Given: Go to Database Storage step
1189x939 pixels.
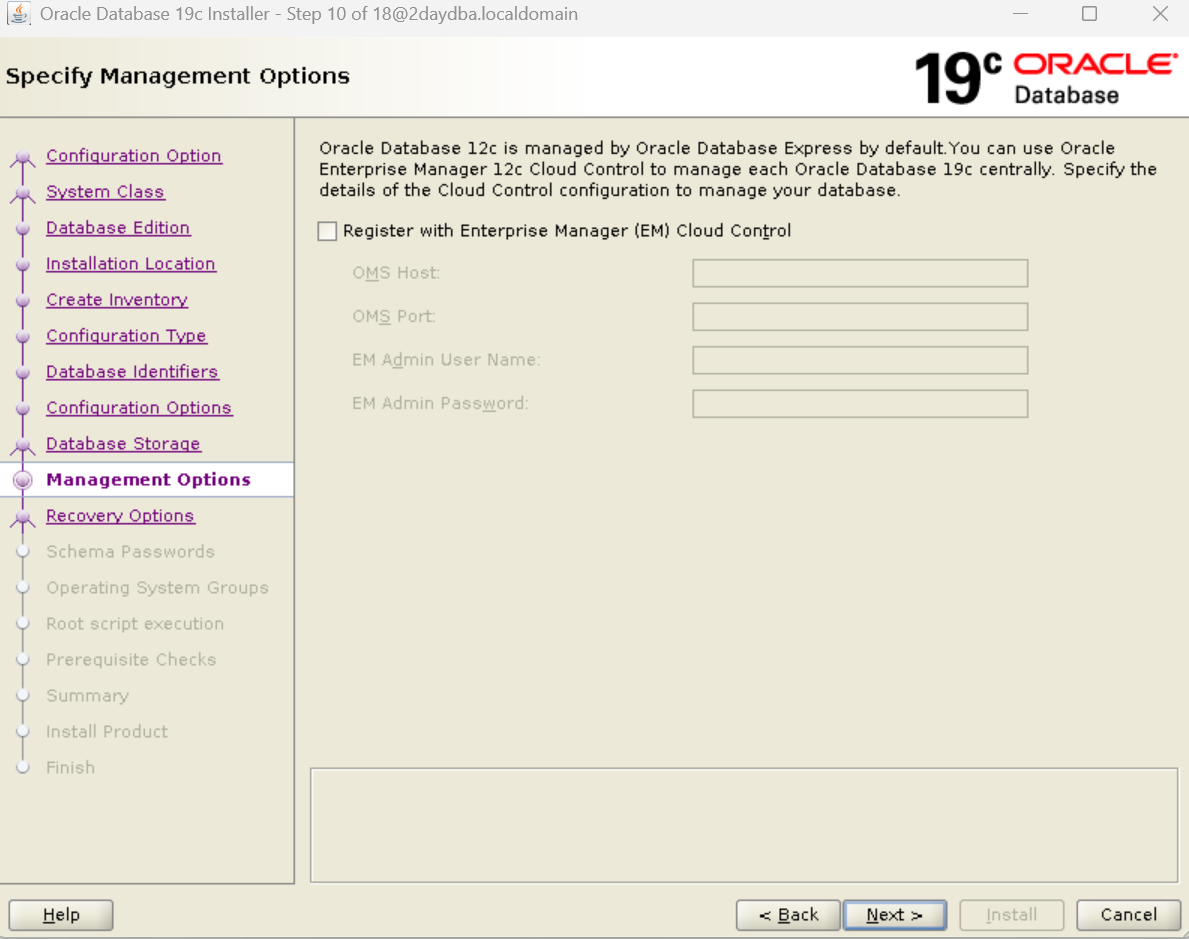Looking at the screenshot, I should point(123,444).
